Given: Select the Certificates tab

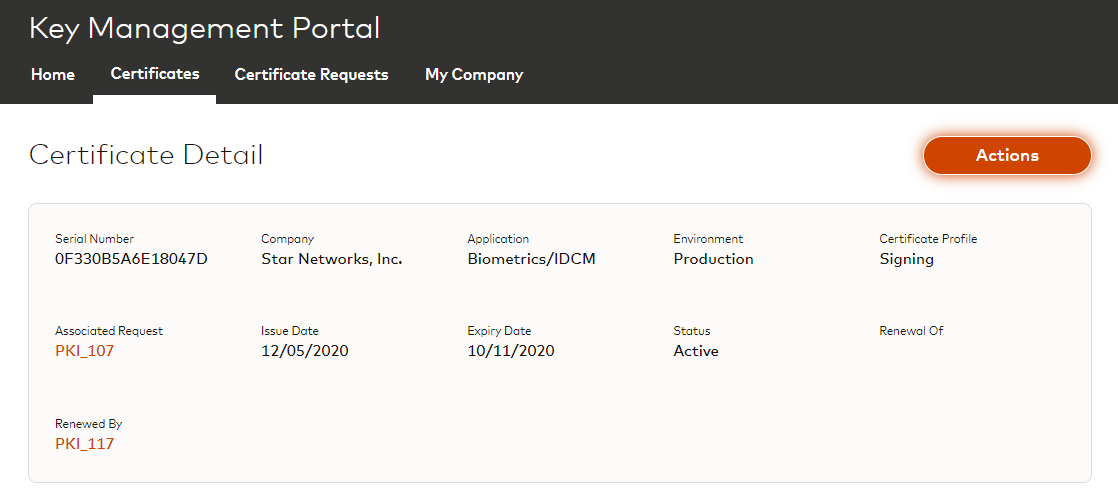Looking at the screenshot, I should coord(155,74).
